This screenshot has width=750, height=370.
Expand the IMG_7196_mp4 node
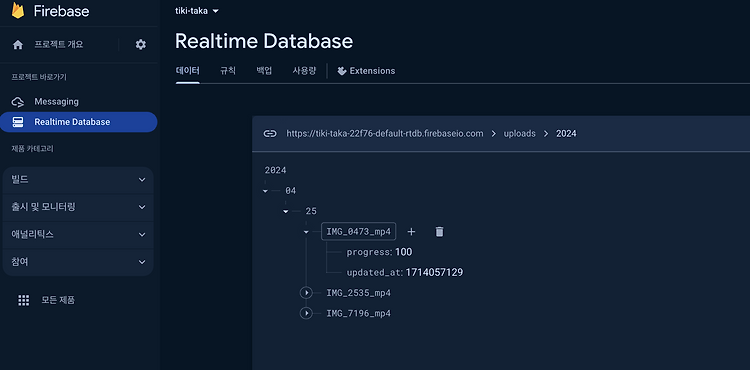[306, 314]
